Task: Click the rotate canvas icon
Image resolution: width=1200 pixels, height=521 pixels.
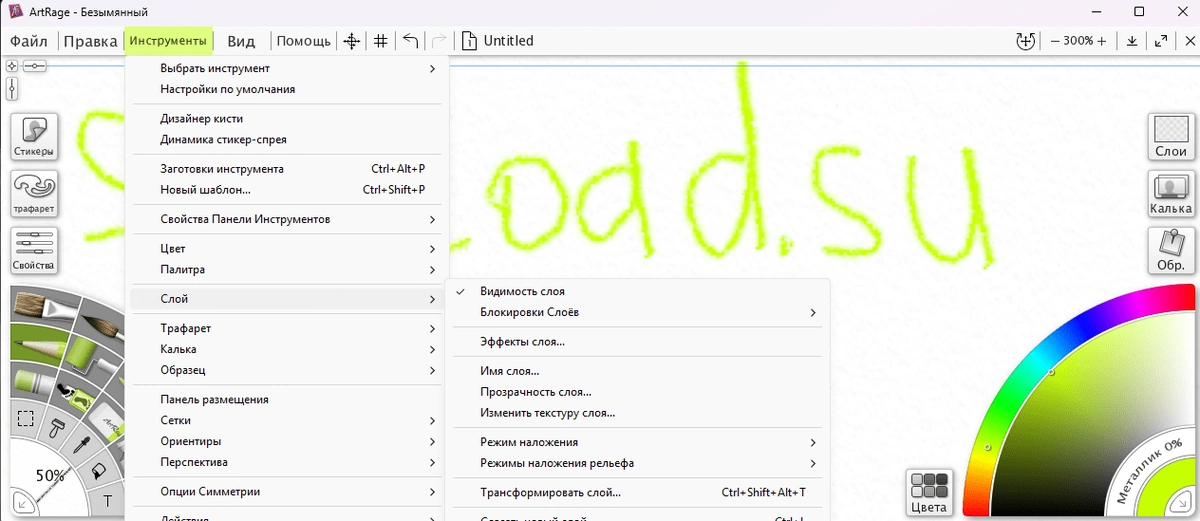Action: click(x=1025, y=41)
